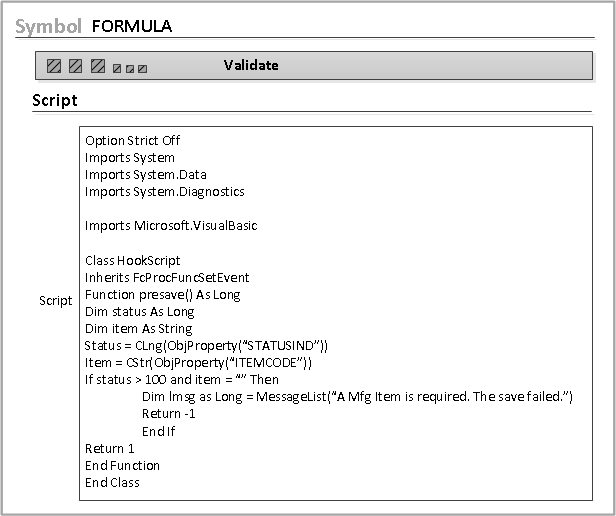This screenshot has height=516, width=616.
Task: Click the third large hatched toolbar icon
Action: click(98, 66)
